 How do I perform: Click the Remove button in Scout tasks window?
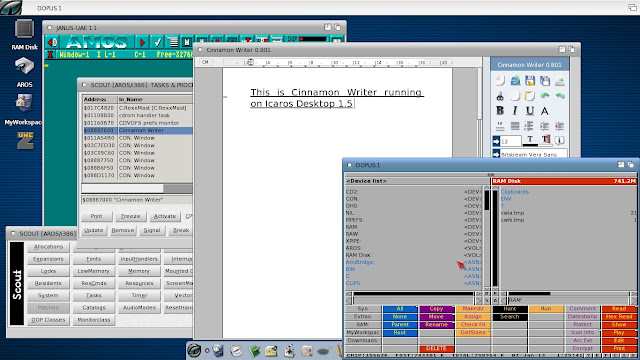point(123,230)
